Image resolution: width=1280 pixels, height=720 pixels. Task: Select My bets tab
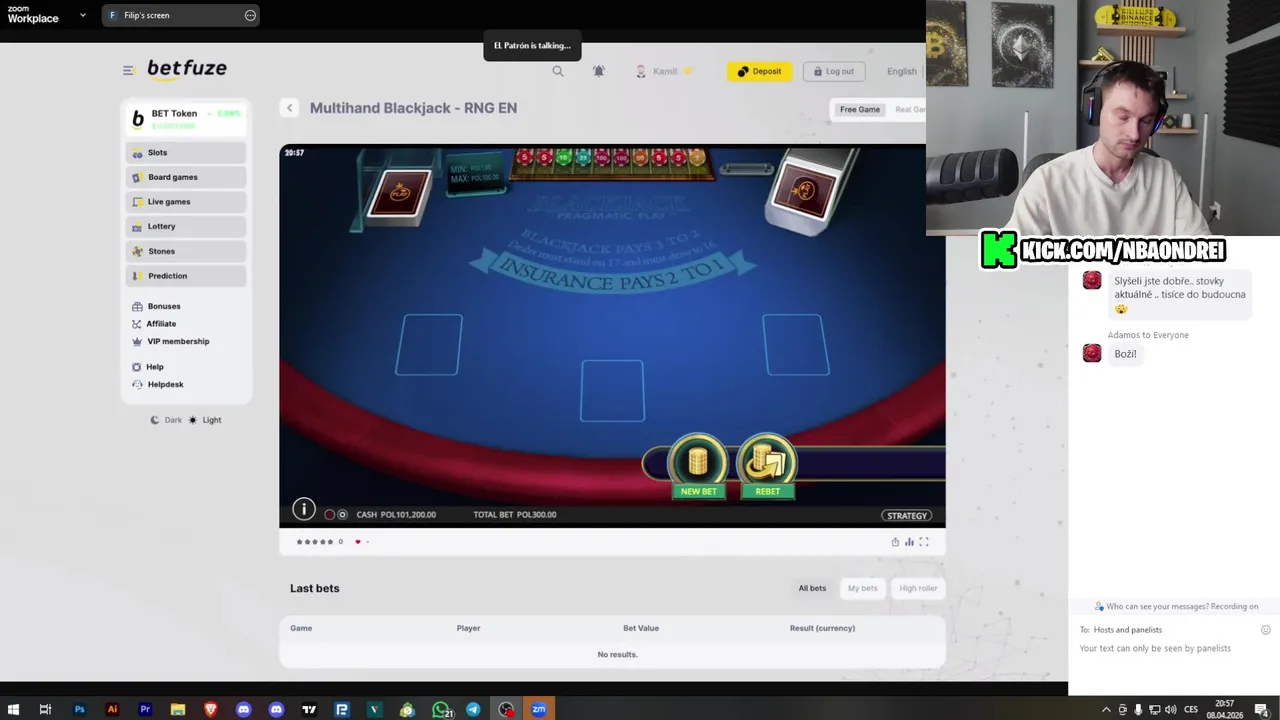point(863,588)
